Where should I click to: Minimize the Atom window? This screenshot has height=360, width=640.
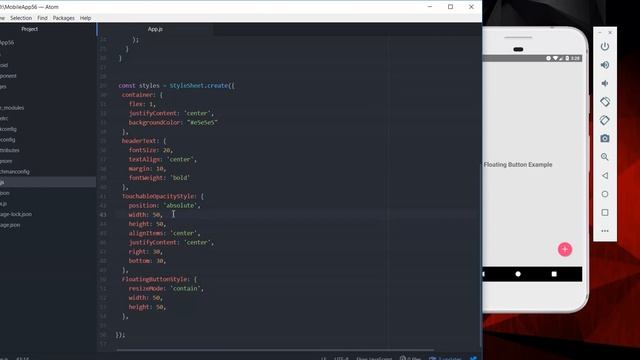[430, 7]
